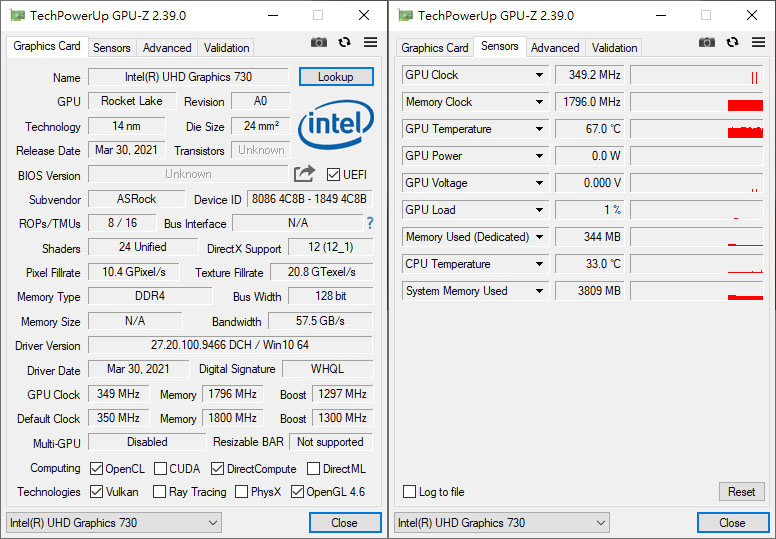Click the Memory Clock sensor graph
The height and width of the screenshot is (539, 776).
click(697, 102)
